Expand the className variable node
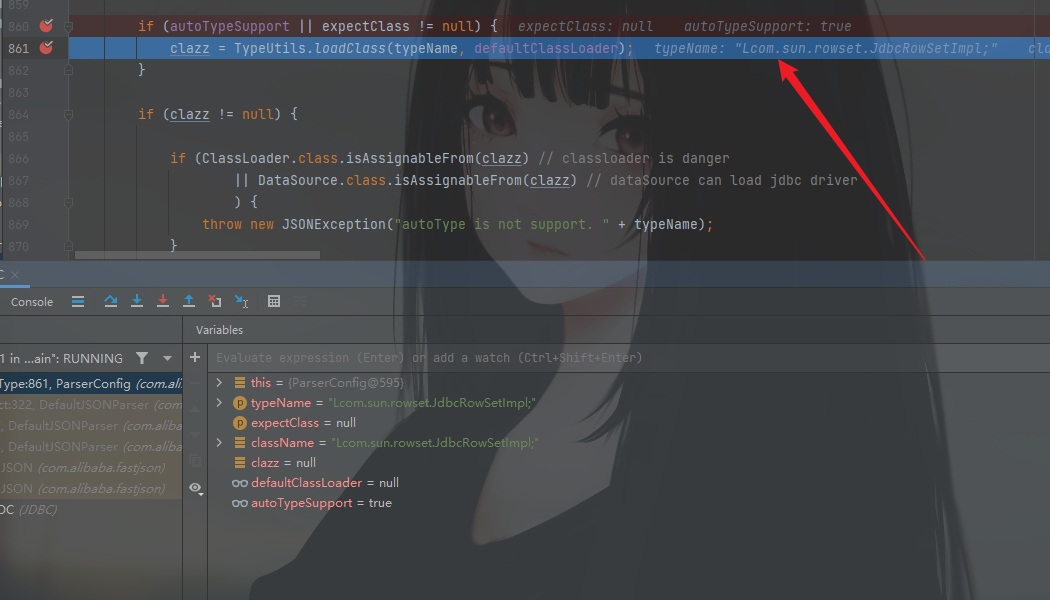Screen dimensions: 1050x600 [219, 443]
